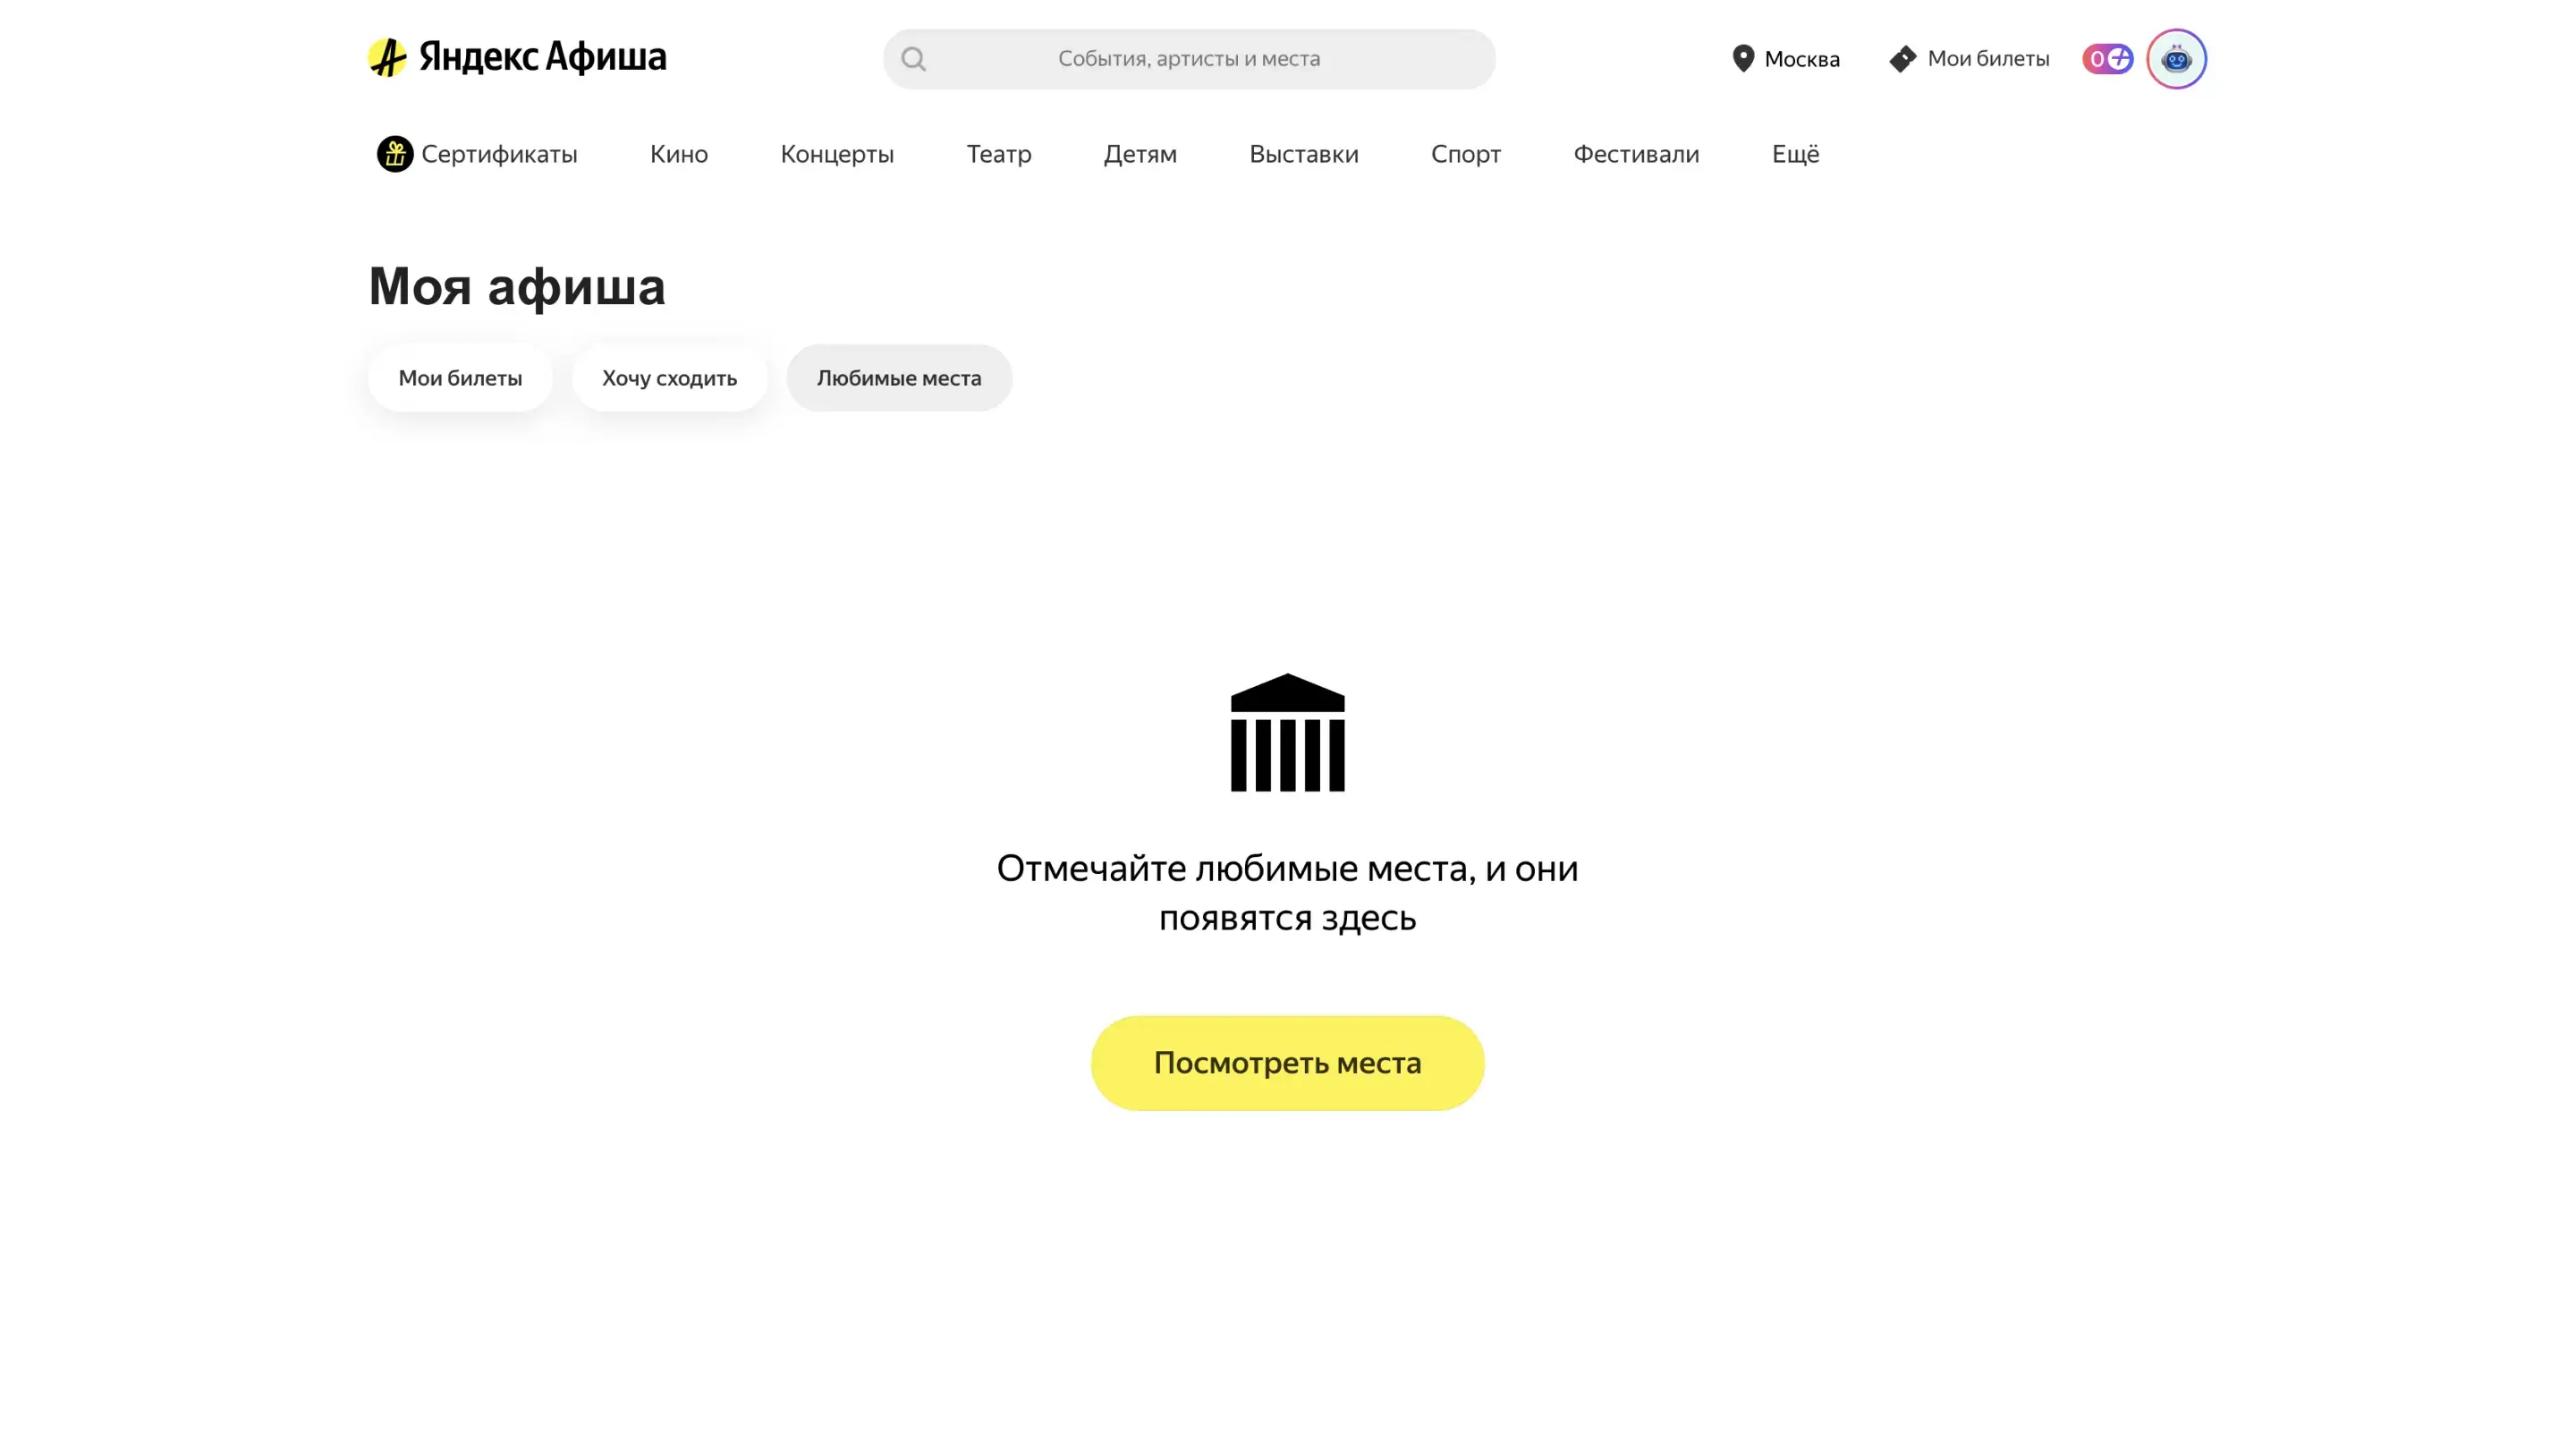The image size is (2576, 1450).
Task: Click the Сертификаты gift icon
Action: 395,154
